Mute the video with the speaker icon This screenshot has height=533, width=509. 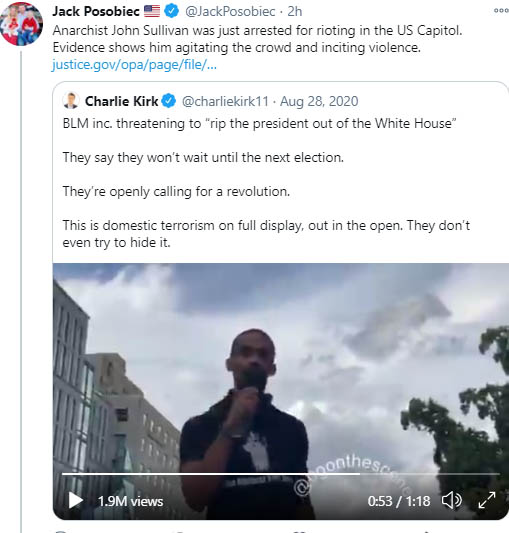coord(452,501)
